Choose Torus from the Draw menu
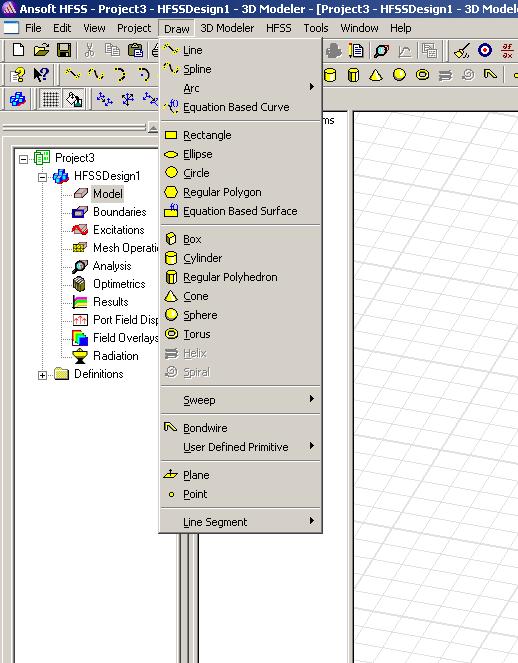Image resolution: width=518 pixels, height=663 pixels. [x=240, y=334]
